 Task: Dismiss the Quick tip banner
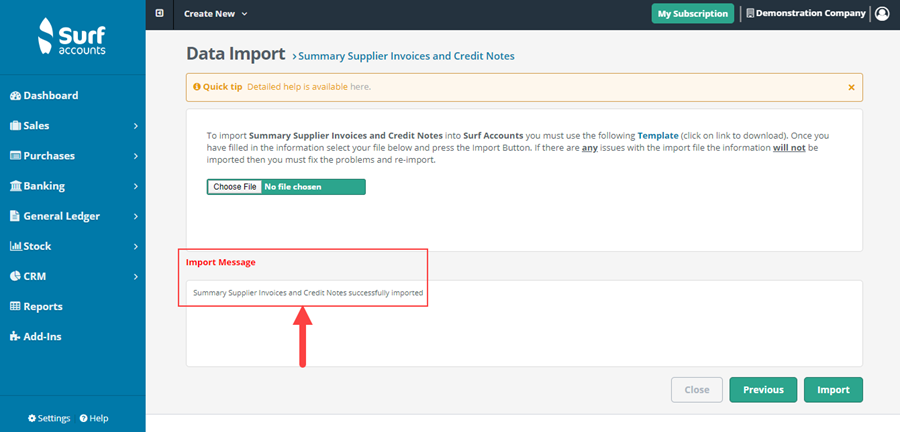tap(851, 87)
